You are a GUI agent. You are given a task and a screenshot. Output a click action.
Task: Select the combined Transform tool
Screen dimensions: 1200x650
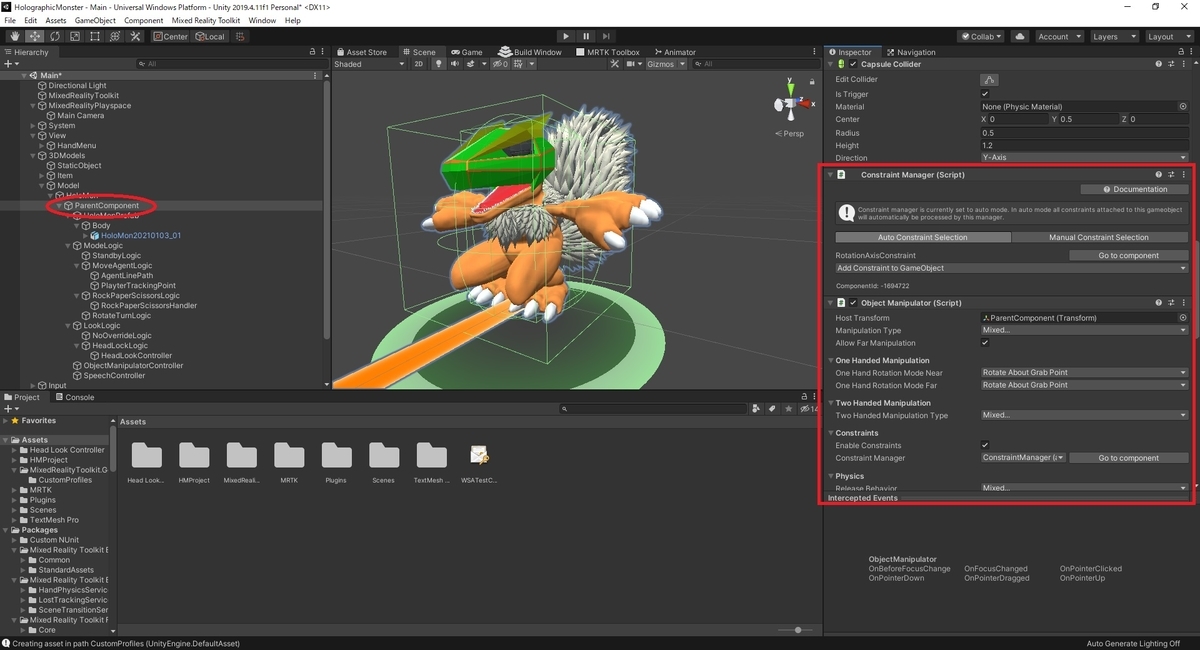(114, 36)
